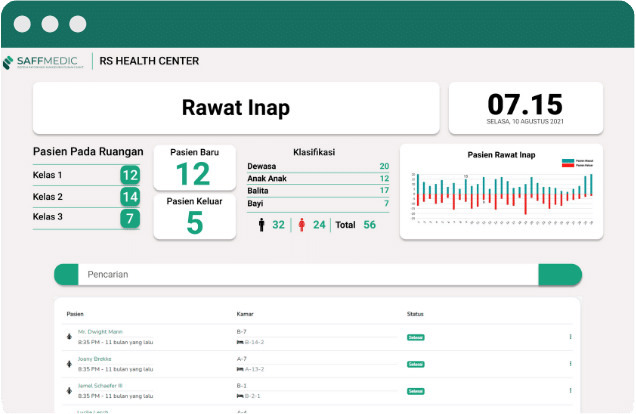The image size is (636, 414).
Task: Click the Selesai status badge for room B-7
Action: pos(415,337)
